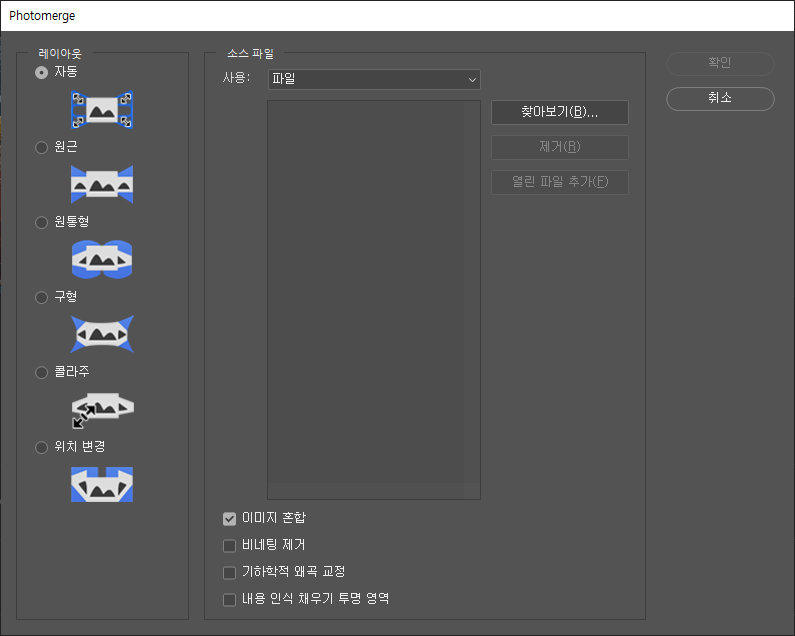Enable 내용 인식 채우기 투명 영역 checkbox
This screenshot has height=636, width=795.
pyautogui.click(x=230, y=599)
